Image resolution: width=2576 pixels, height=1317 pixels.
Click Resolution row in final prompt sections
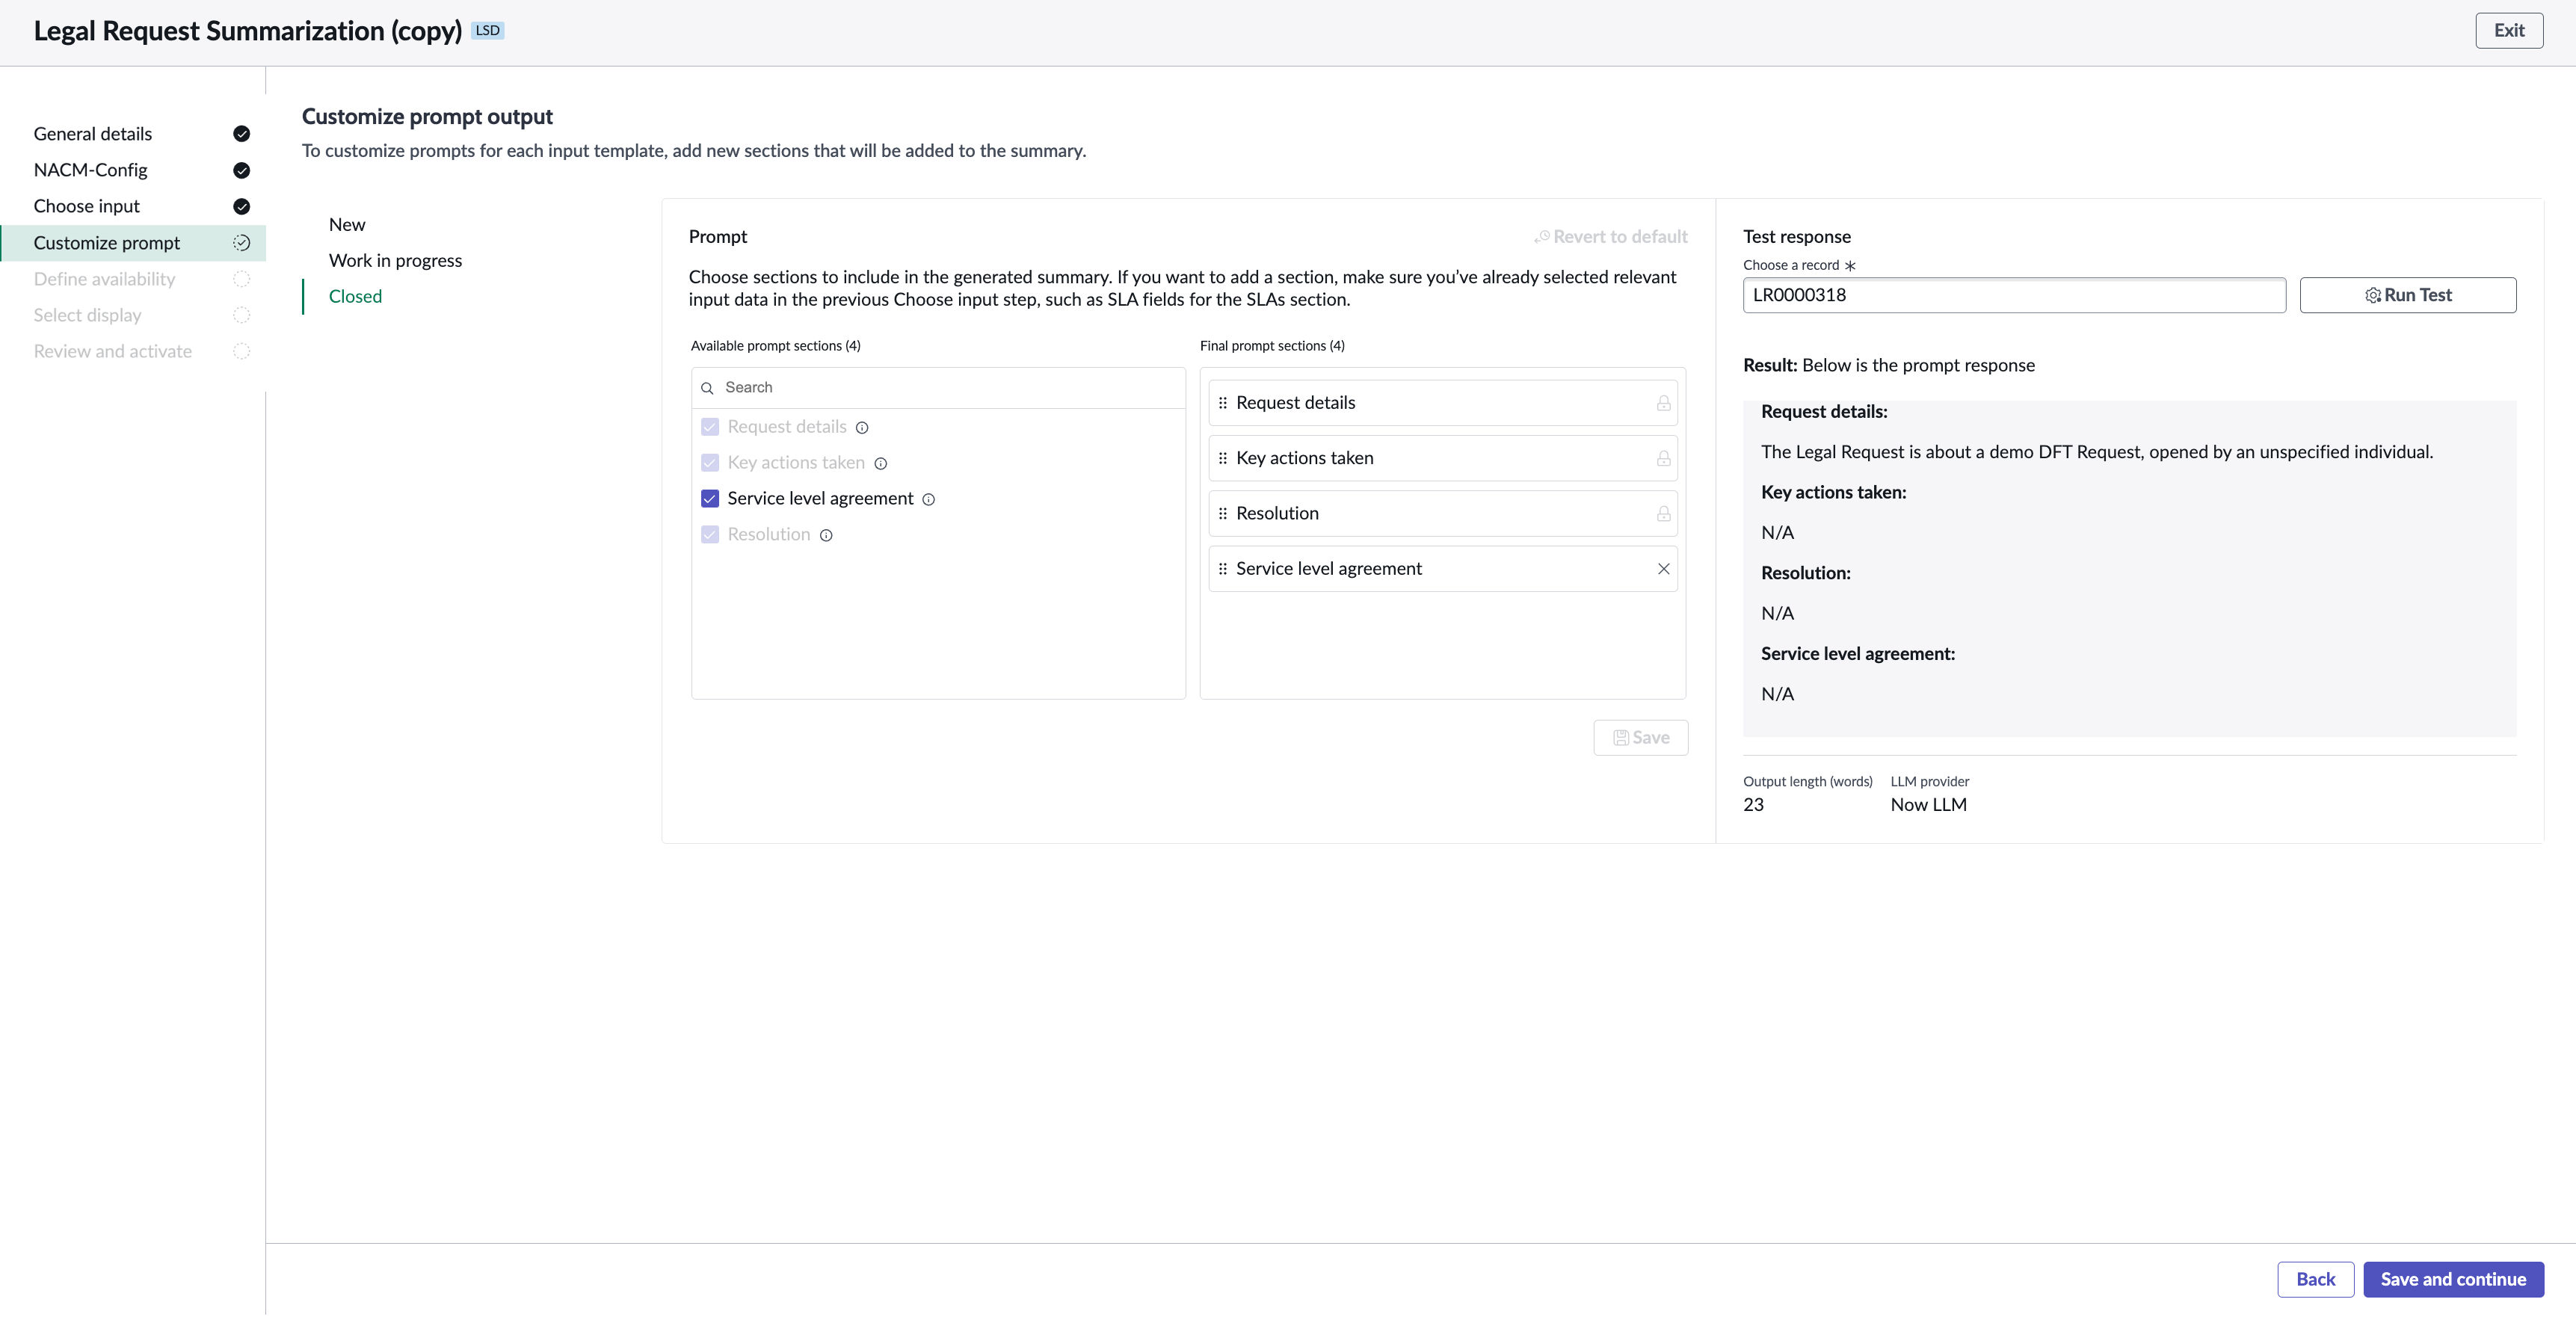(x=1443, y=514)
